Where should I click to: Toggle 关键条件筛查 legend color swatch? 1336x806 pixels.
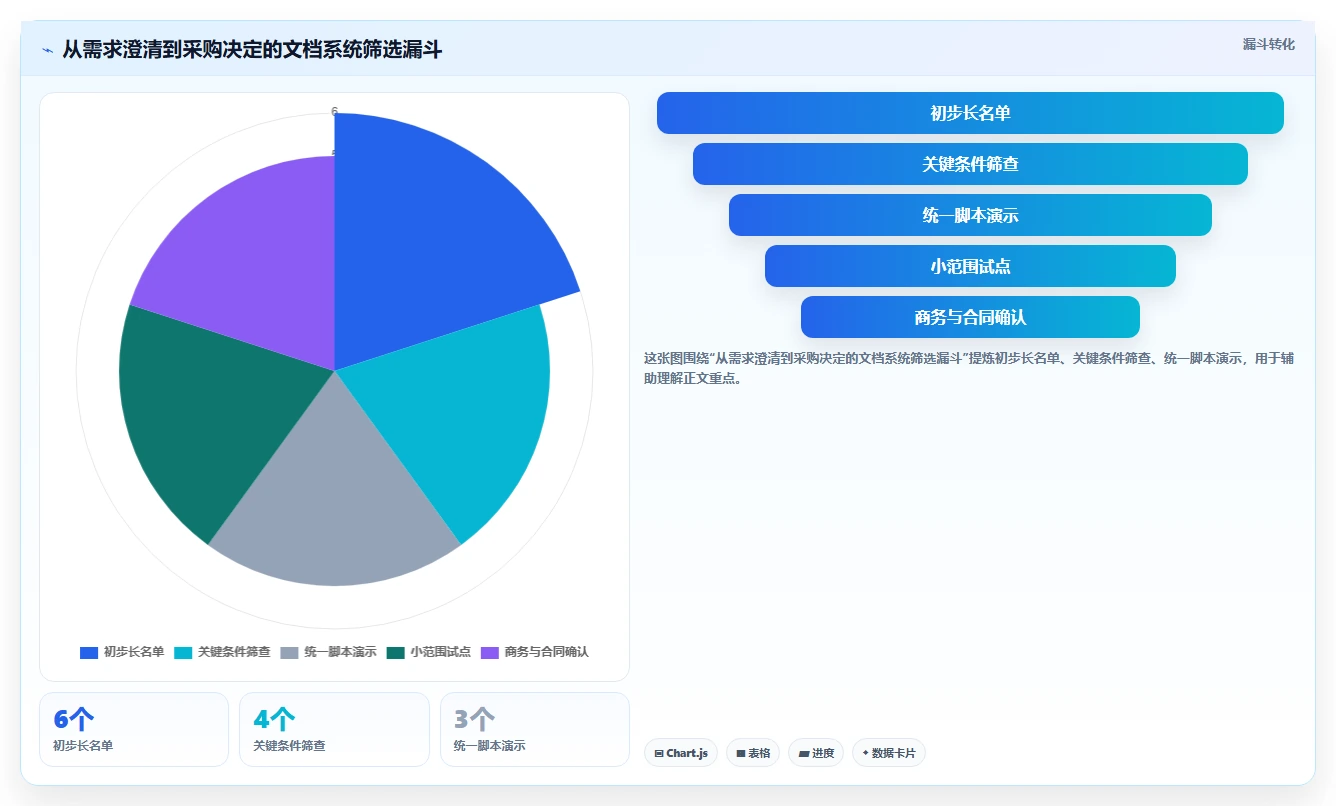[x=183, y=652]
